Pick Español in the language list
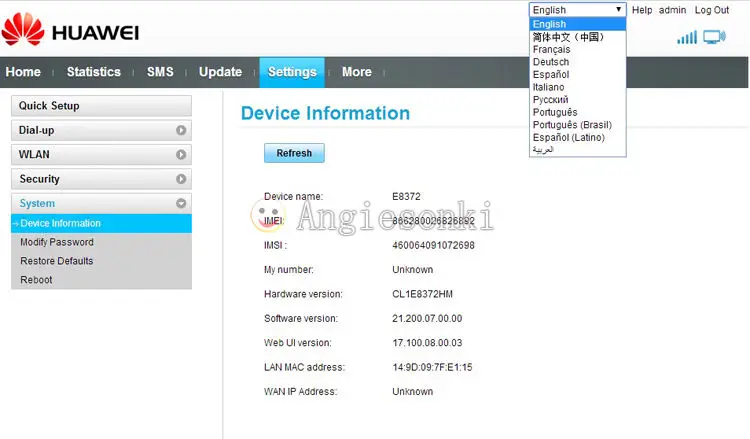Screen dimensions: 750x439 click(577, 75)
